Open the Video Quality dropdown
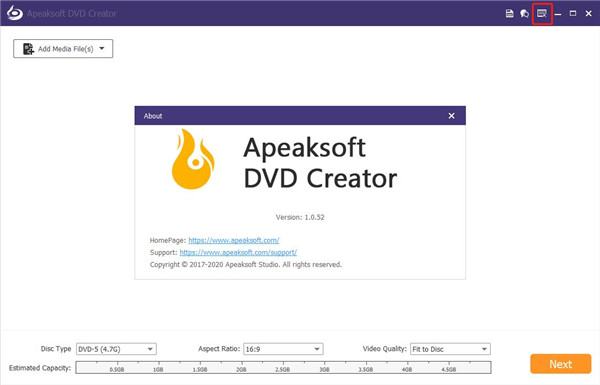The image size is (600, 385). pyautogui.click(x=450, y=349)
